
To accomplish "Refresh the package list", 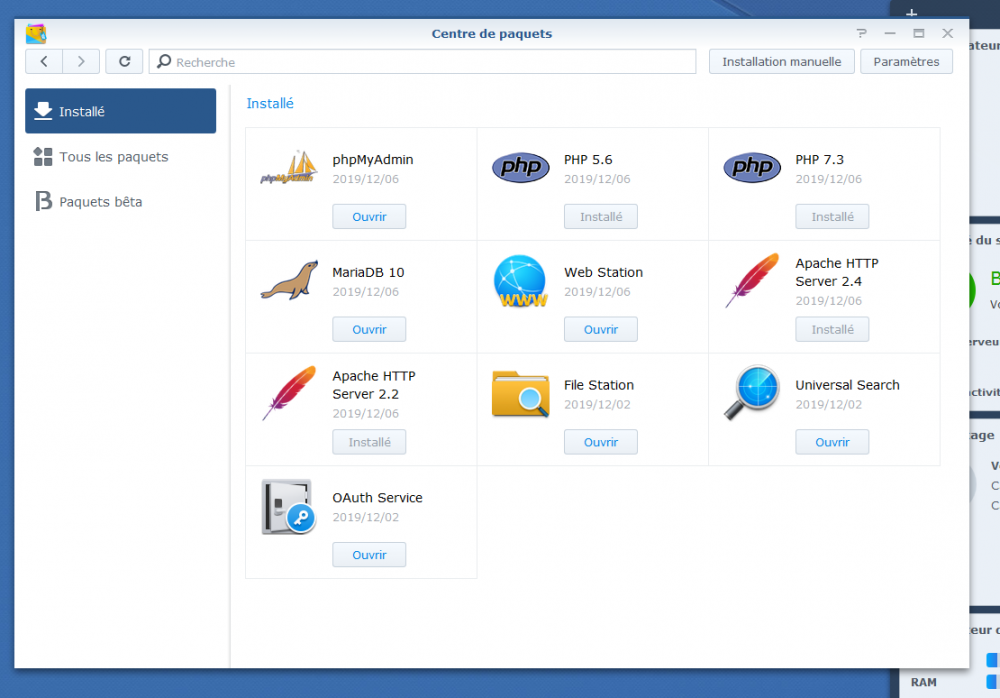I will (124, 61).
